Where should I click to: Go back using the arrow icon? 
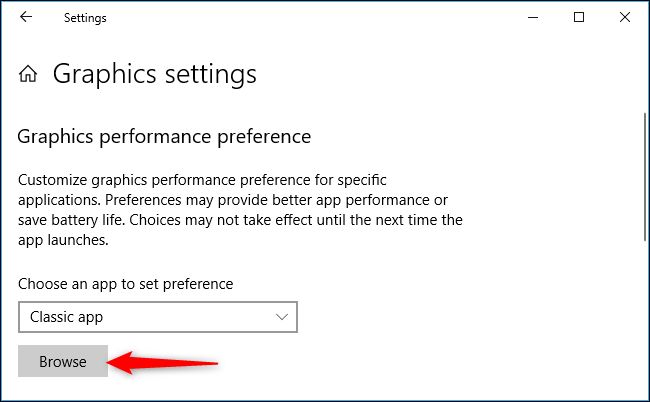[x=26, y=17]
